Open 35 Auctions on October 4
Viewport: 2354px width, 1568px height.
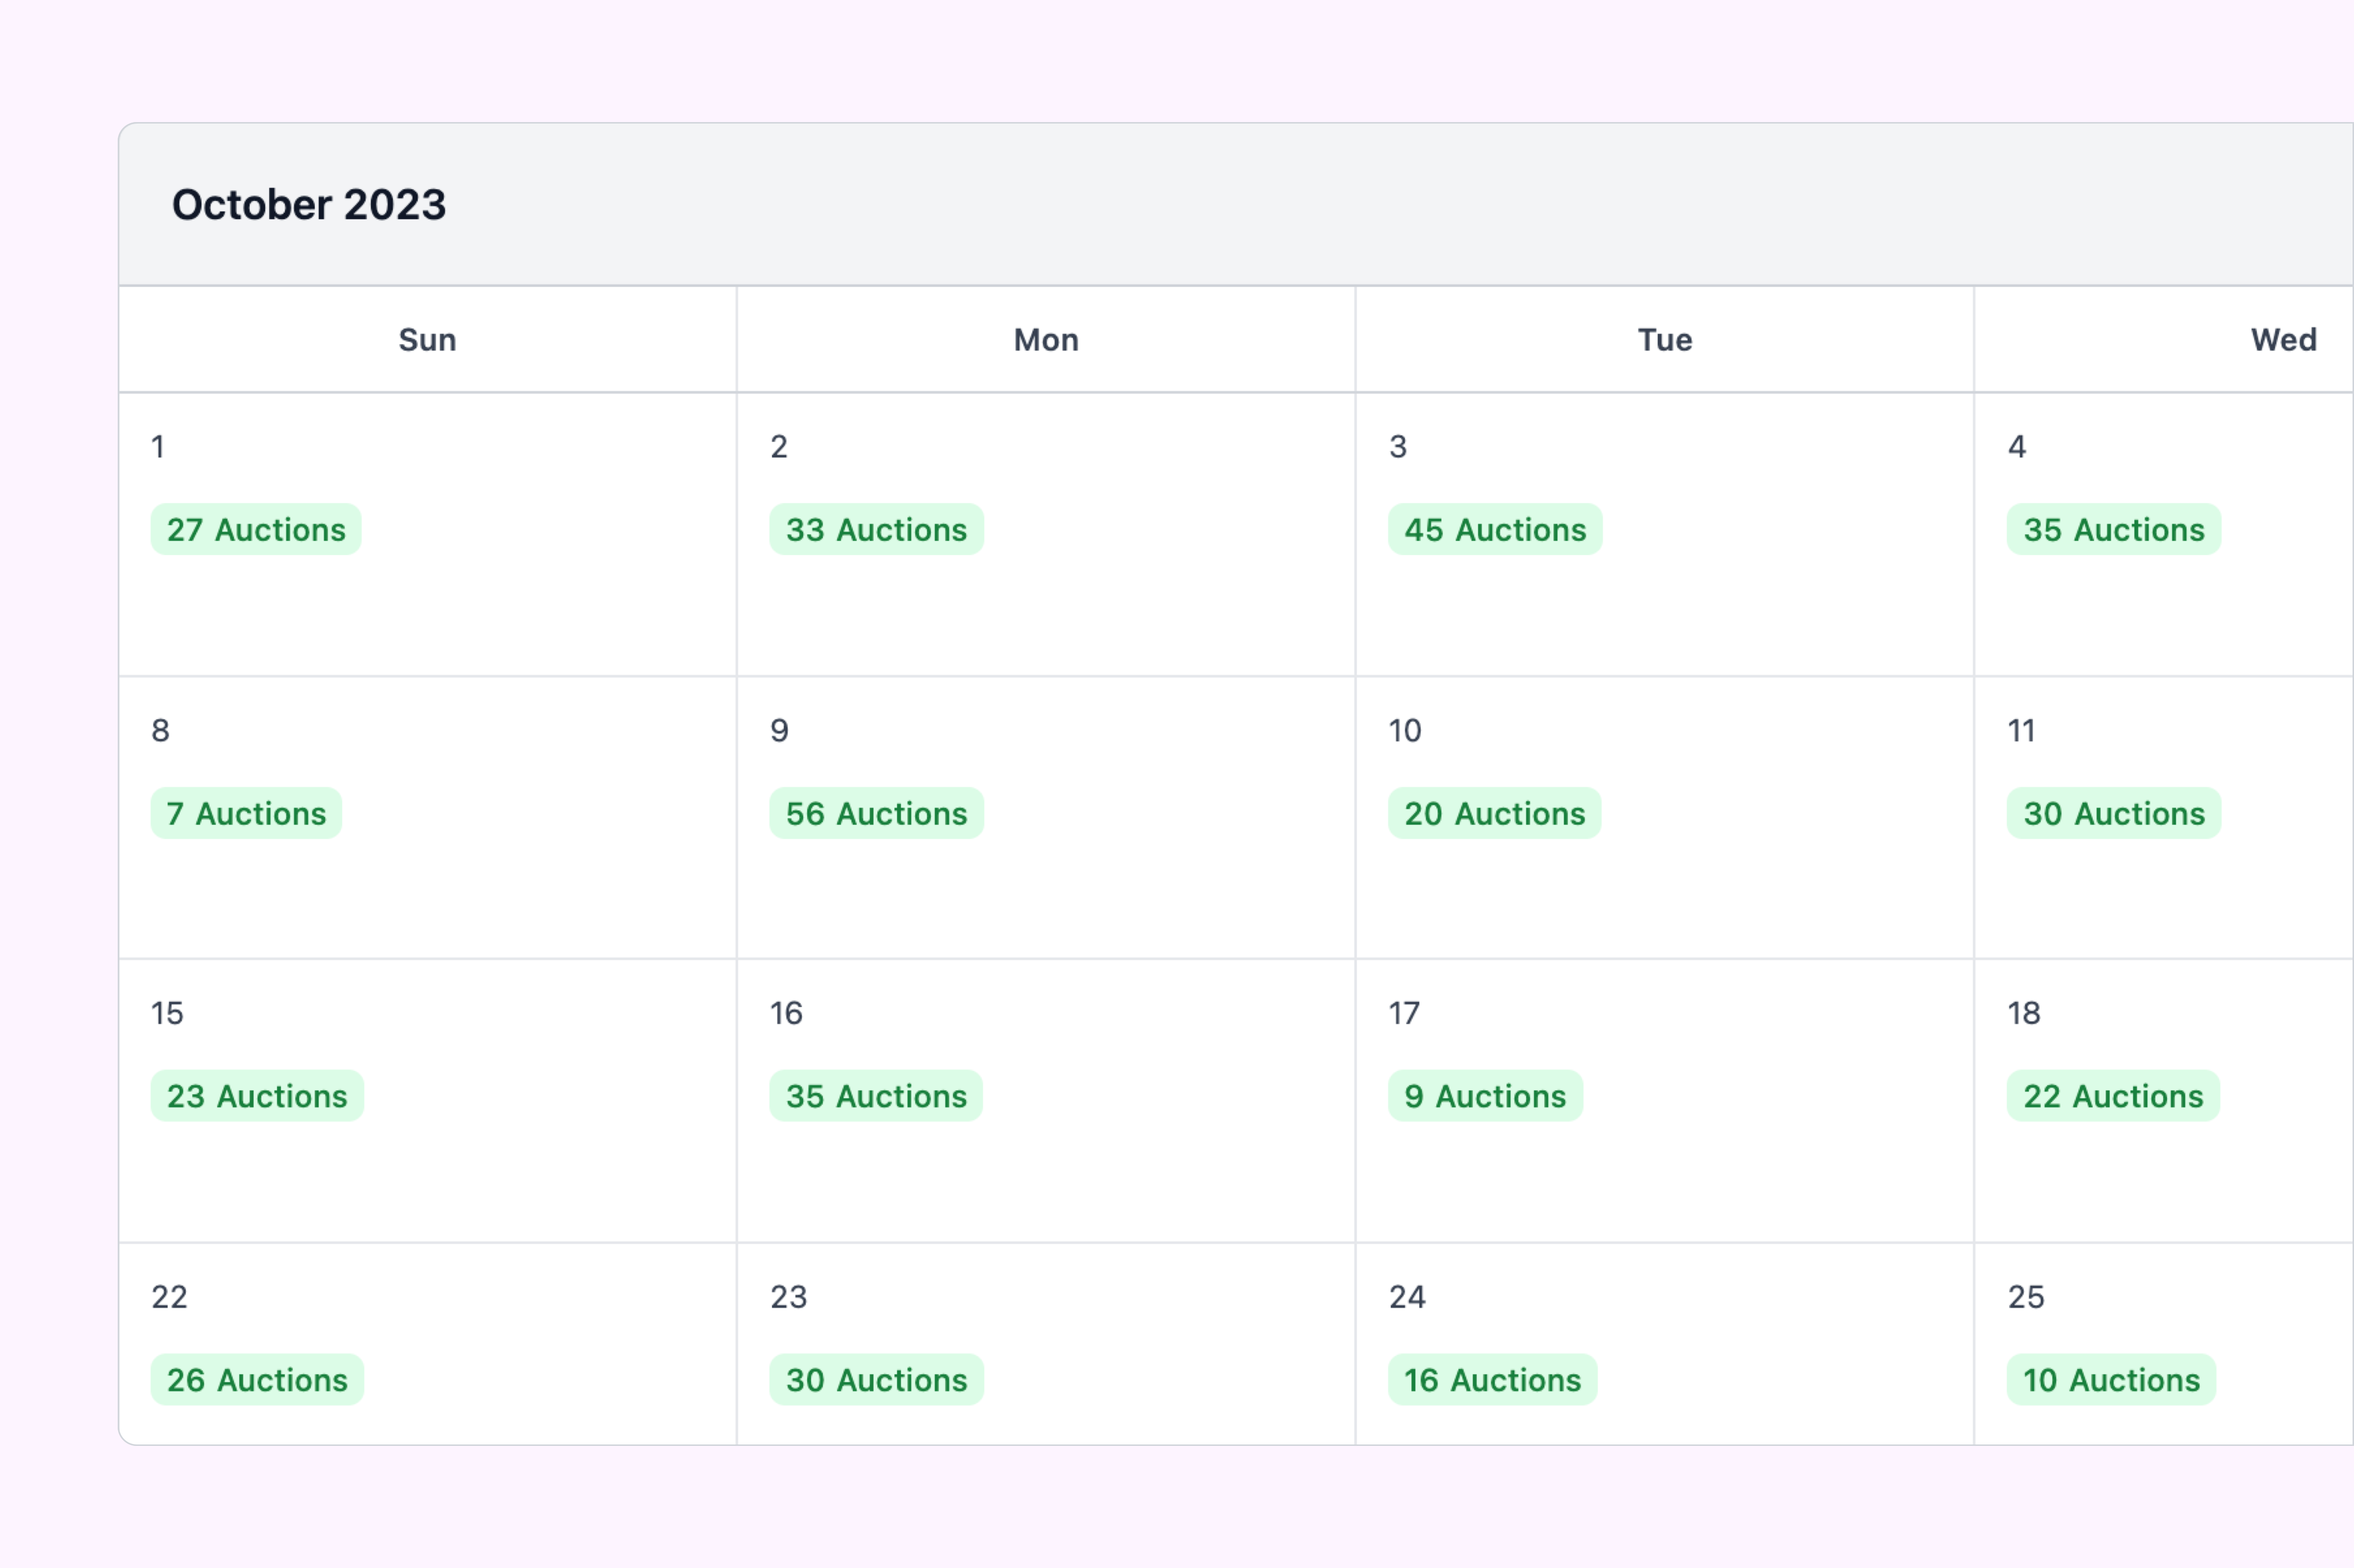pos(2113,529)
